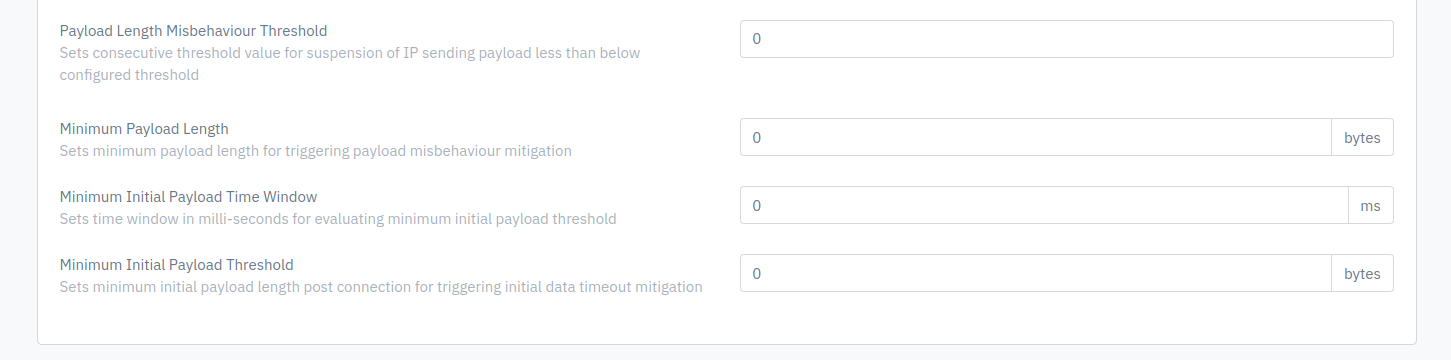Screen dimensions: 1451x360
Task: Click the help text about payload misbehaviour mitigation
Action: pyautogui.click(x=316, y=151)
